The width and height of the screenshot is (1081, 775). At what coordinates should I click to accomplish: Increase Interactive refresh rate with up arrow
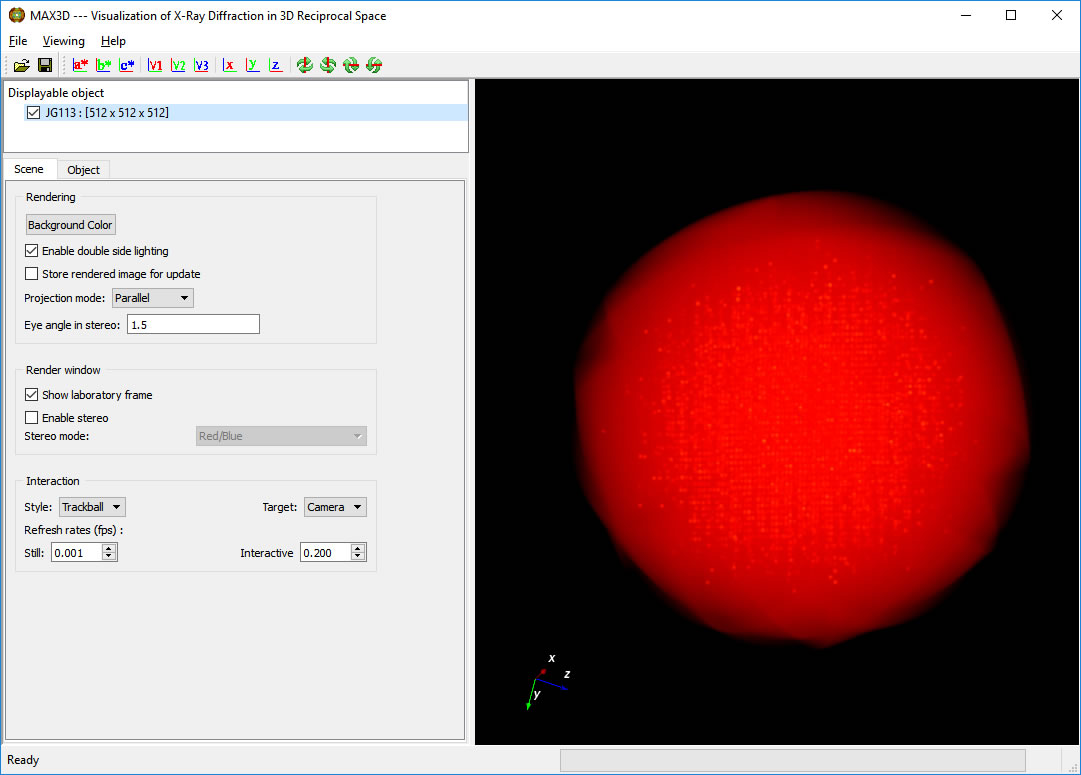point(358,548)
